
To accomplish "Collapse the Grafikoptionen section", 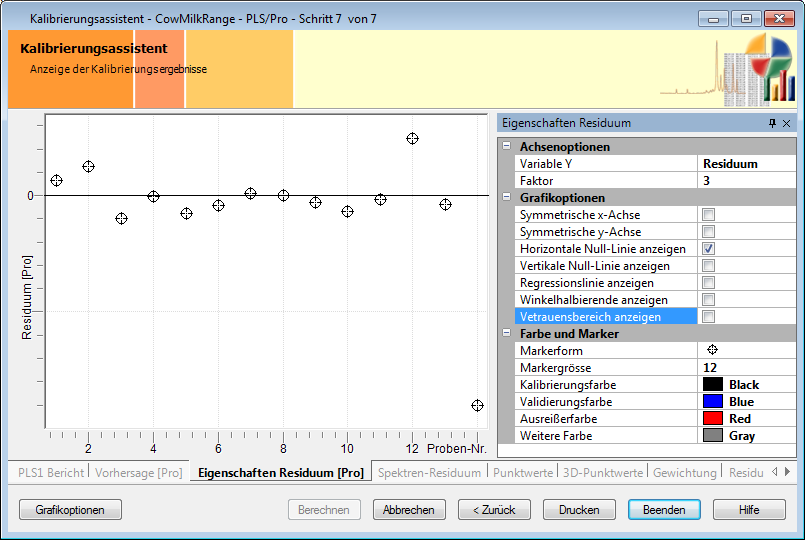I will (507, 198).
